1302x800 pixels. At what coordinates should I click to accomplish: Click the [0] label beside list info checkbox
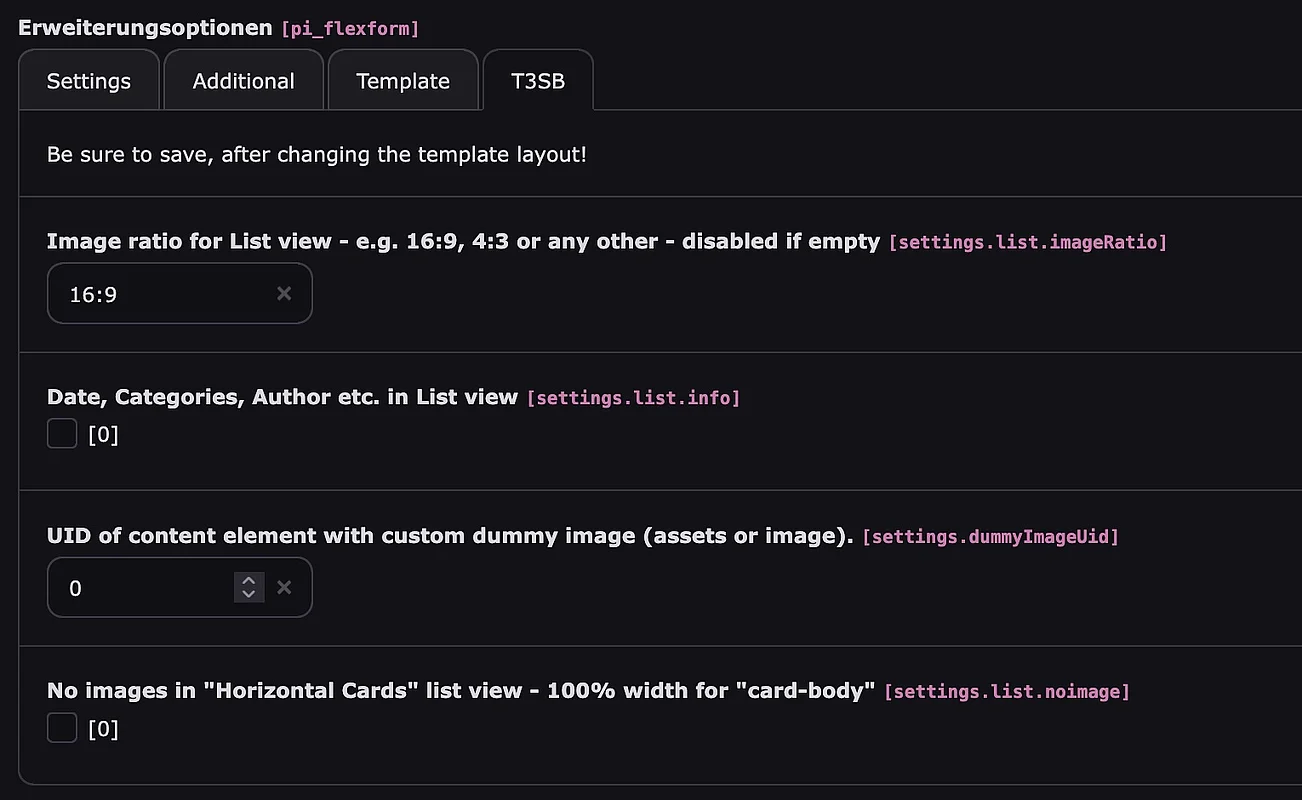click(103, 435)
